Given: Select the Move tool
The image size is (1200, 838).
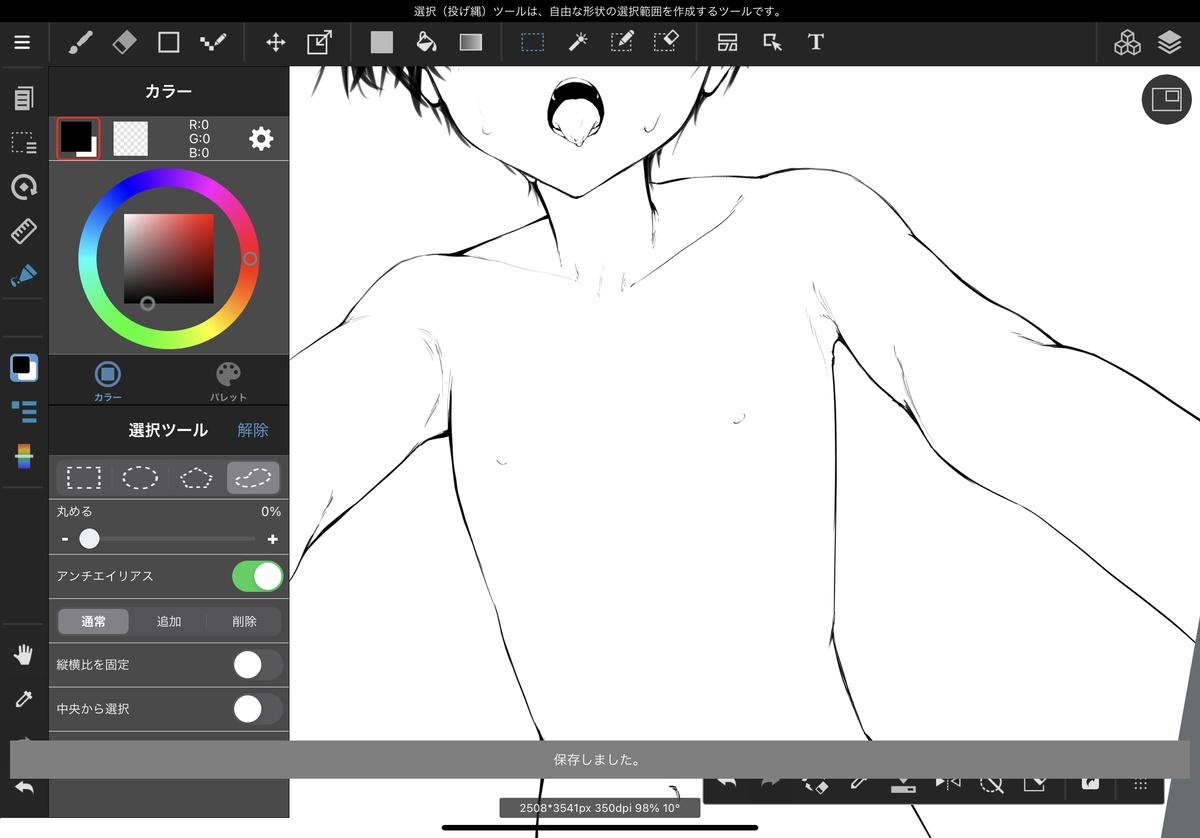Looking at the screenshot, I should pyautogui.click(x=275, y=42).
